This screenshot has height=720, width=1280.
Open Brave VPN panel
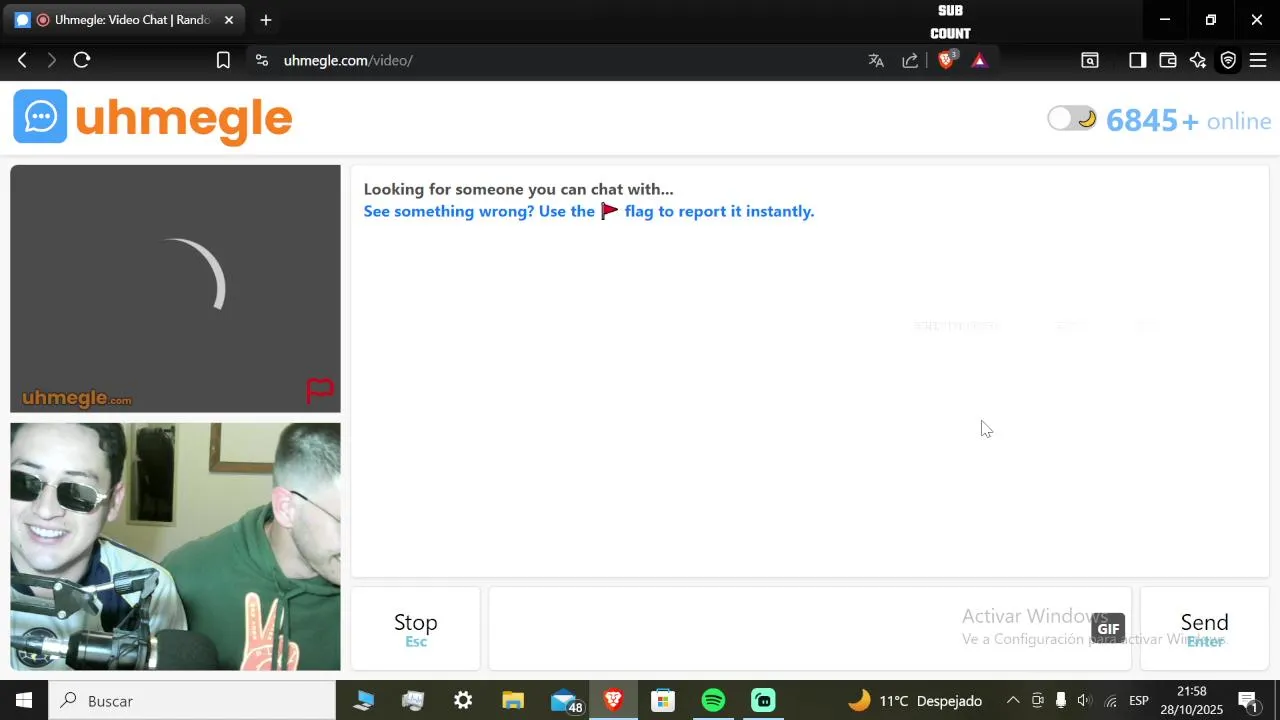click(1228, 60)
